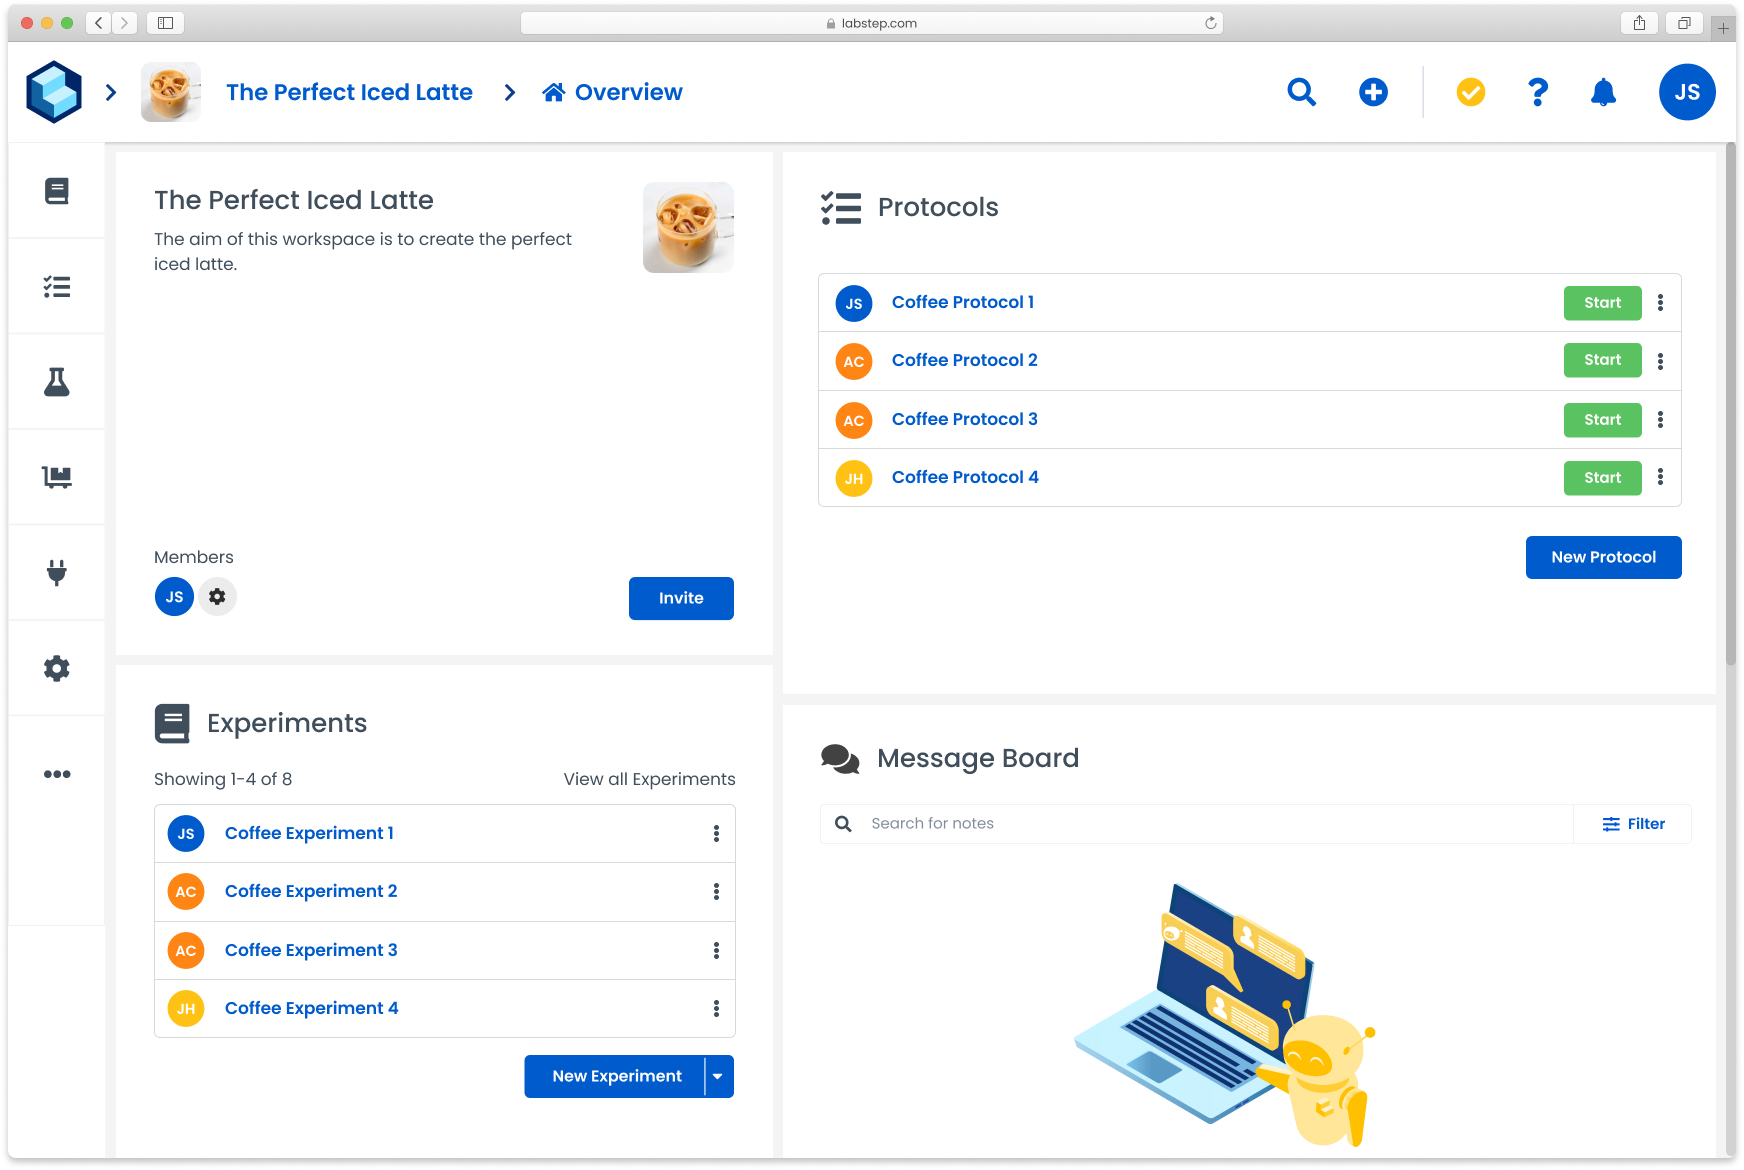
Task: Open the New Experiment dropdown arrow
Action: pos(717,1076)
